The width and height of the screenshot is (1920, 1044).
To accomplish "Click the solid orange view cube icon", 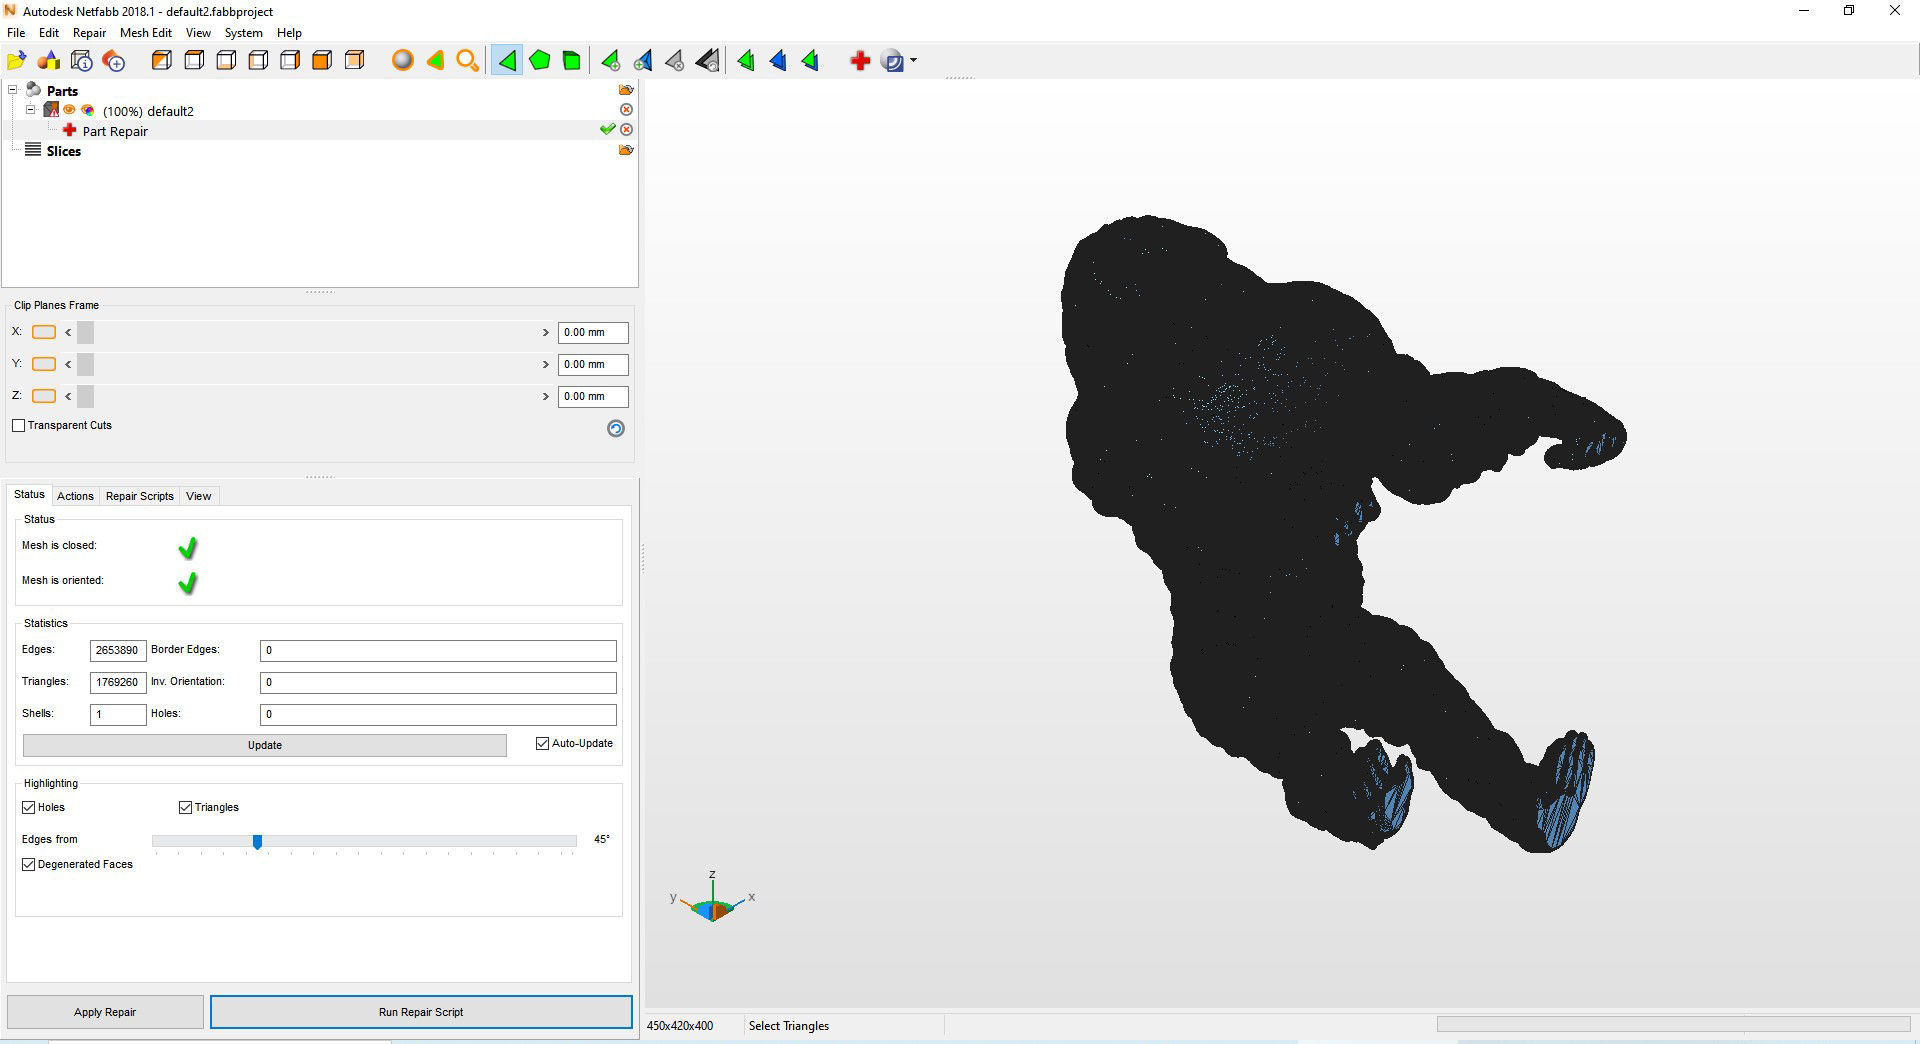I will [322, 61].
